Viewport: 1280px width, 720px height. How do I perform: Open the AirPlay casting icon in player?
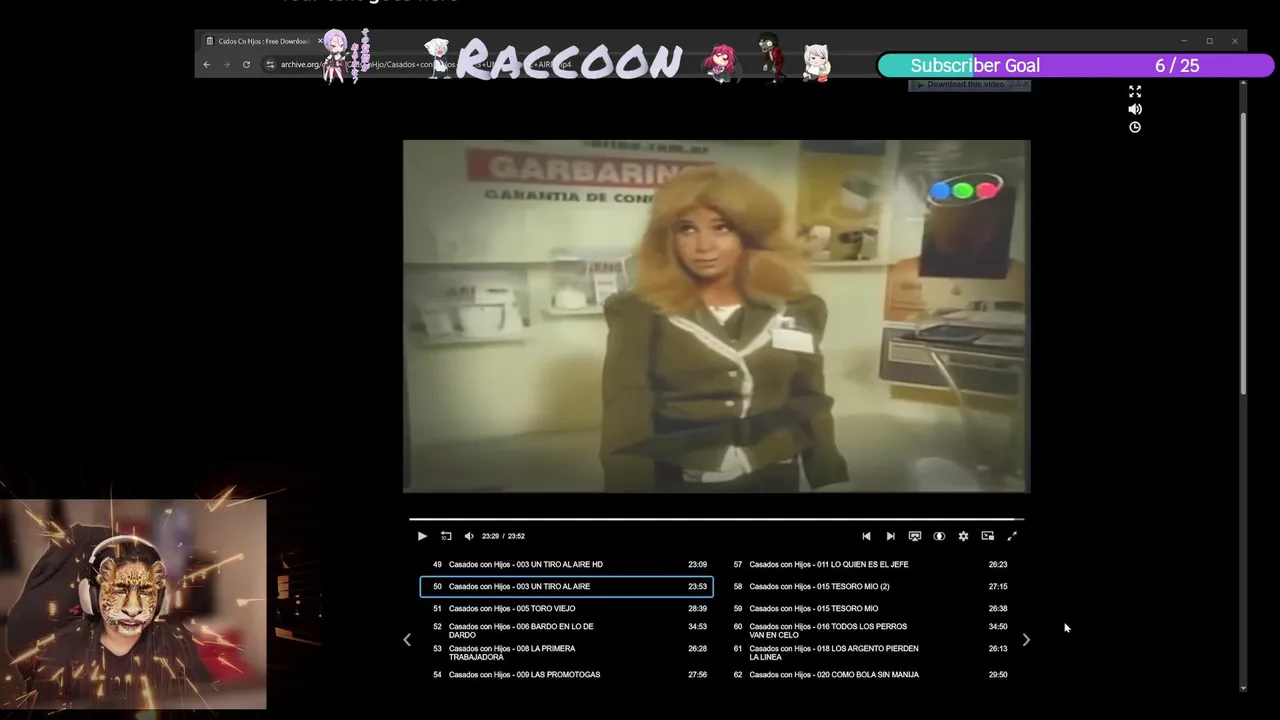coord(914,536)
